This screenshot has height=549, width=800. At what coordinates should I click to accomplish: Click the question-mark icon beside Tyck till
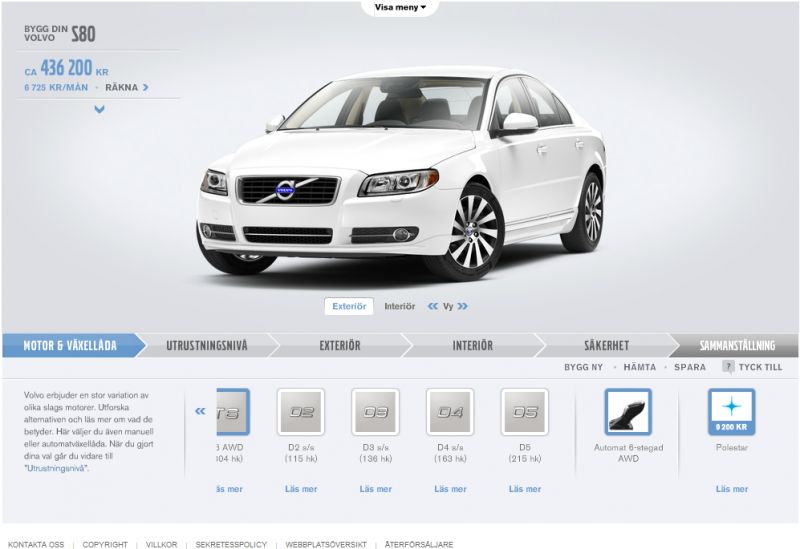728,366
